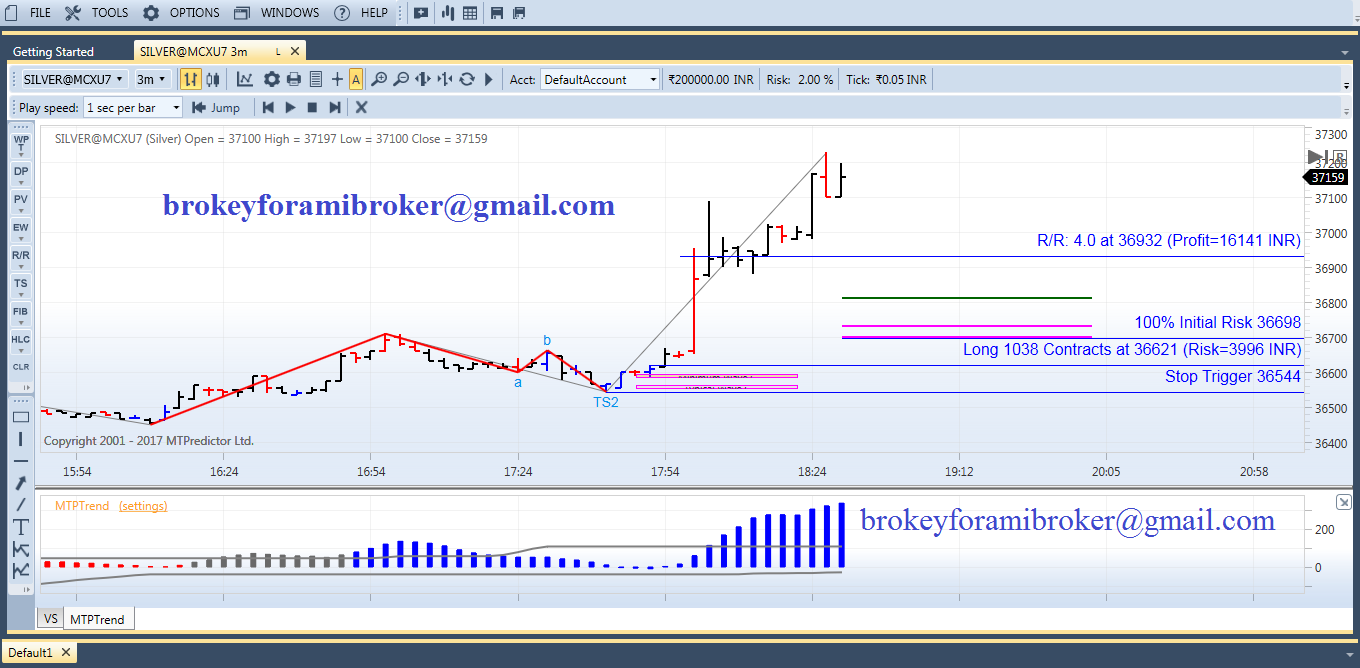Select the text drawing tool
1360x668 pixels.
[x=20, y=526]
